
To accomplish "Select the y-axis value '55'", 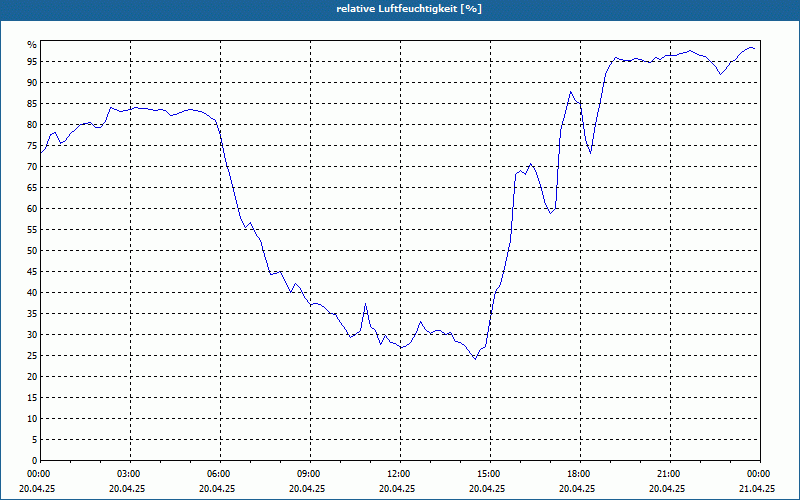I will point(32,230).
